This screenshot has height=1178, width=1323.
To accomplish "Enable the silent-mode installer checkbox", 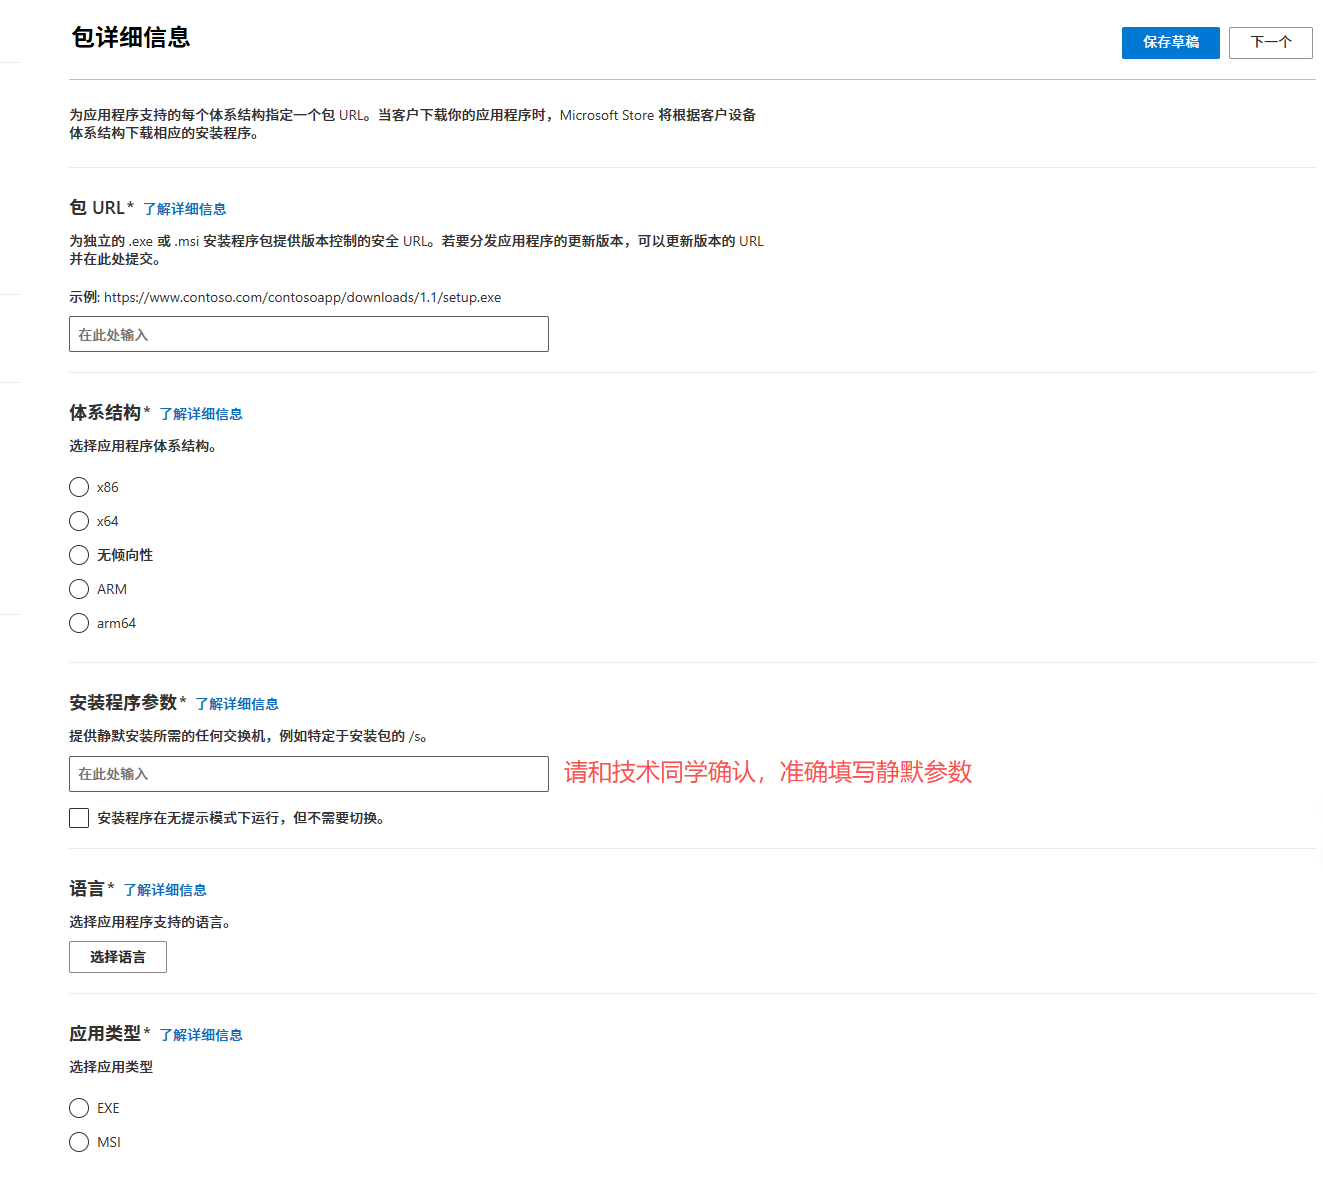I will click(79, 818).
